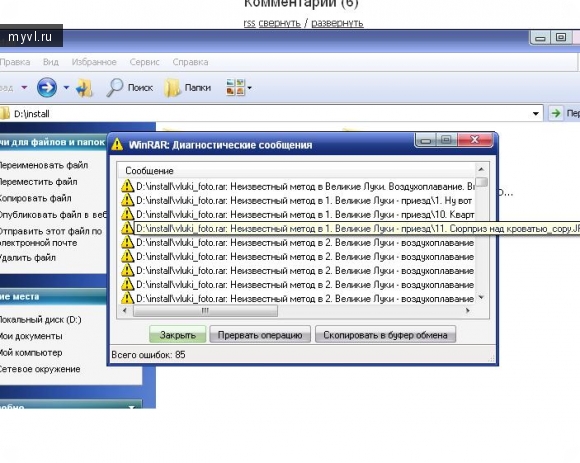The image size is (580, 463).
Task: Click the Поиск search toolbar button
Action: [129, 88]
